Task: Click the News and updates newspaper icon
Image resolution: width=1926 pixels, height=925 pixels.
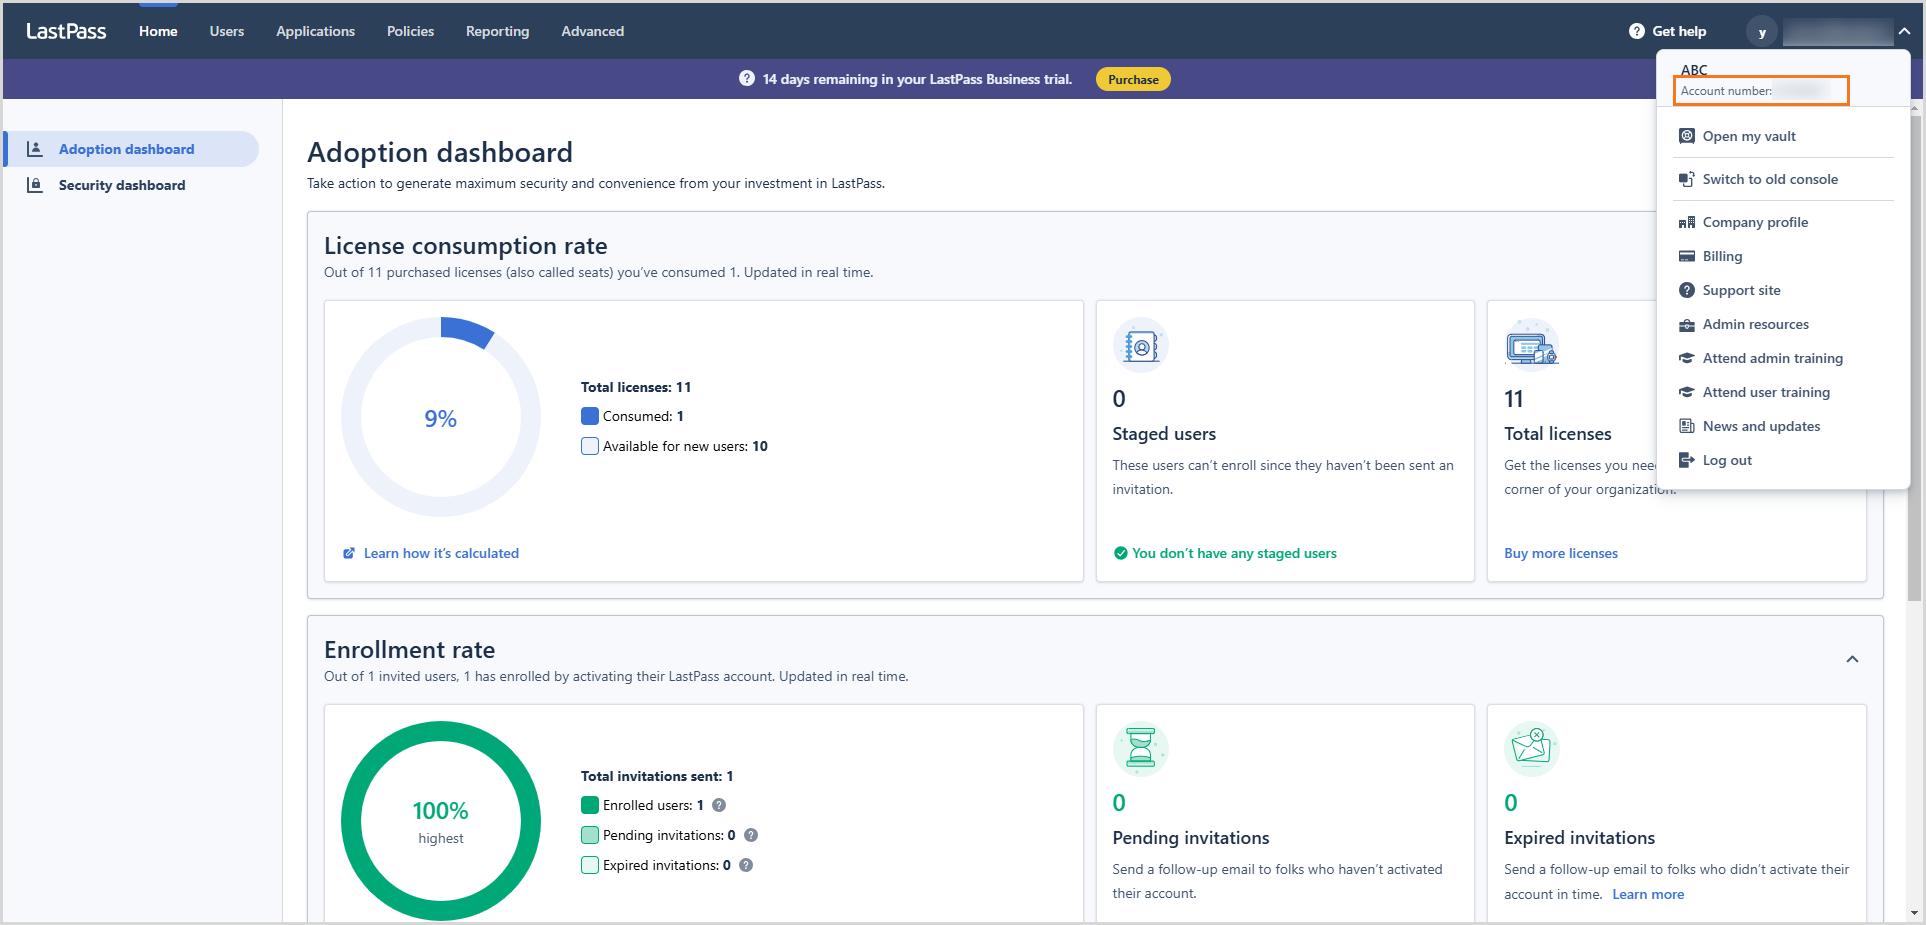Action: point(1687,426)
